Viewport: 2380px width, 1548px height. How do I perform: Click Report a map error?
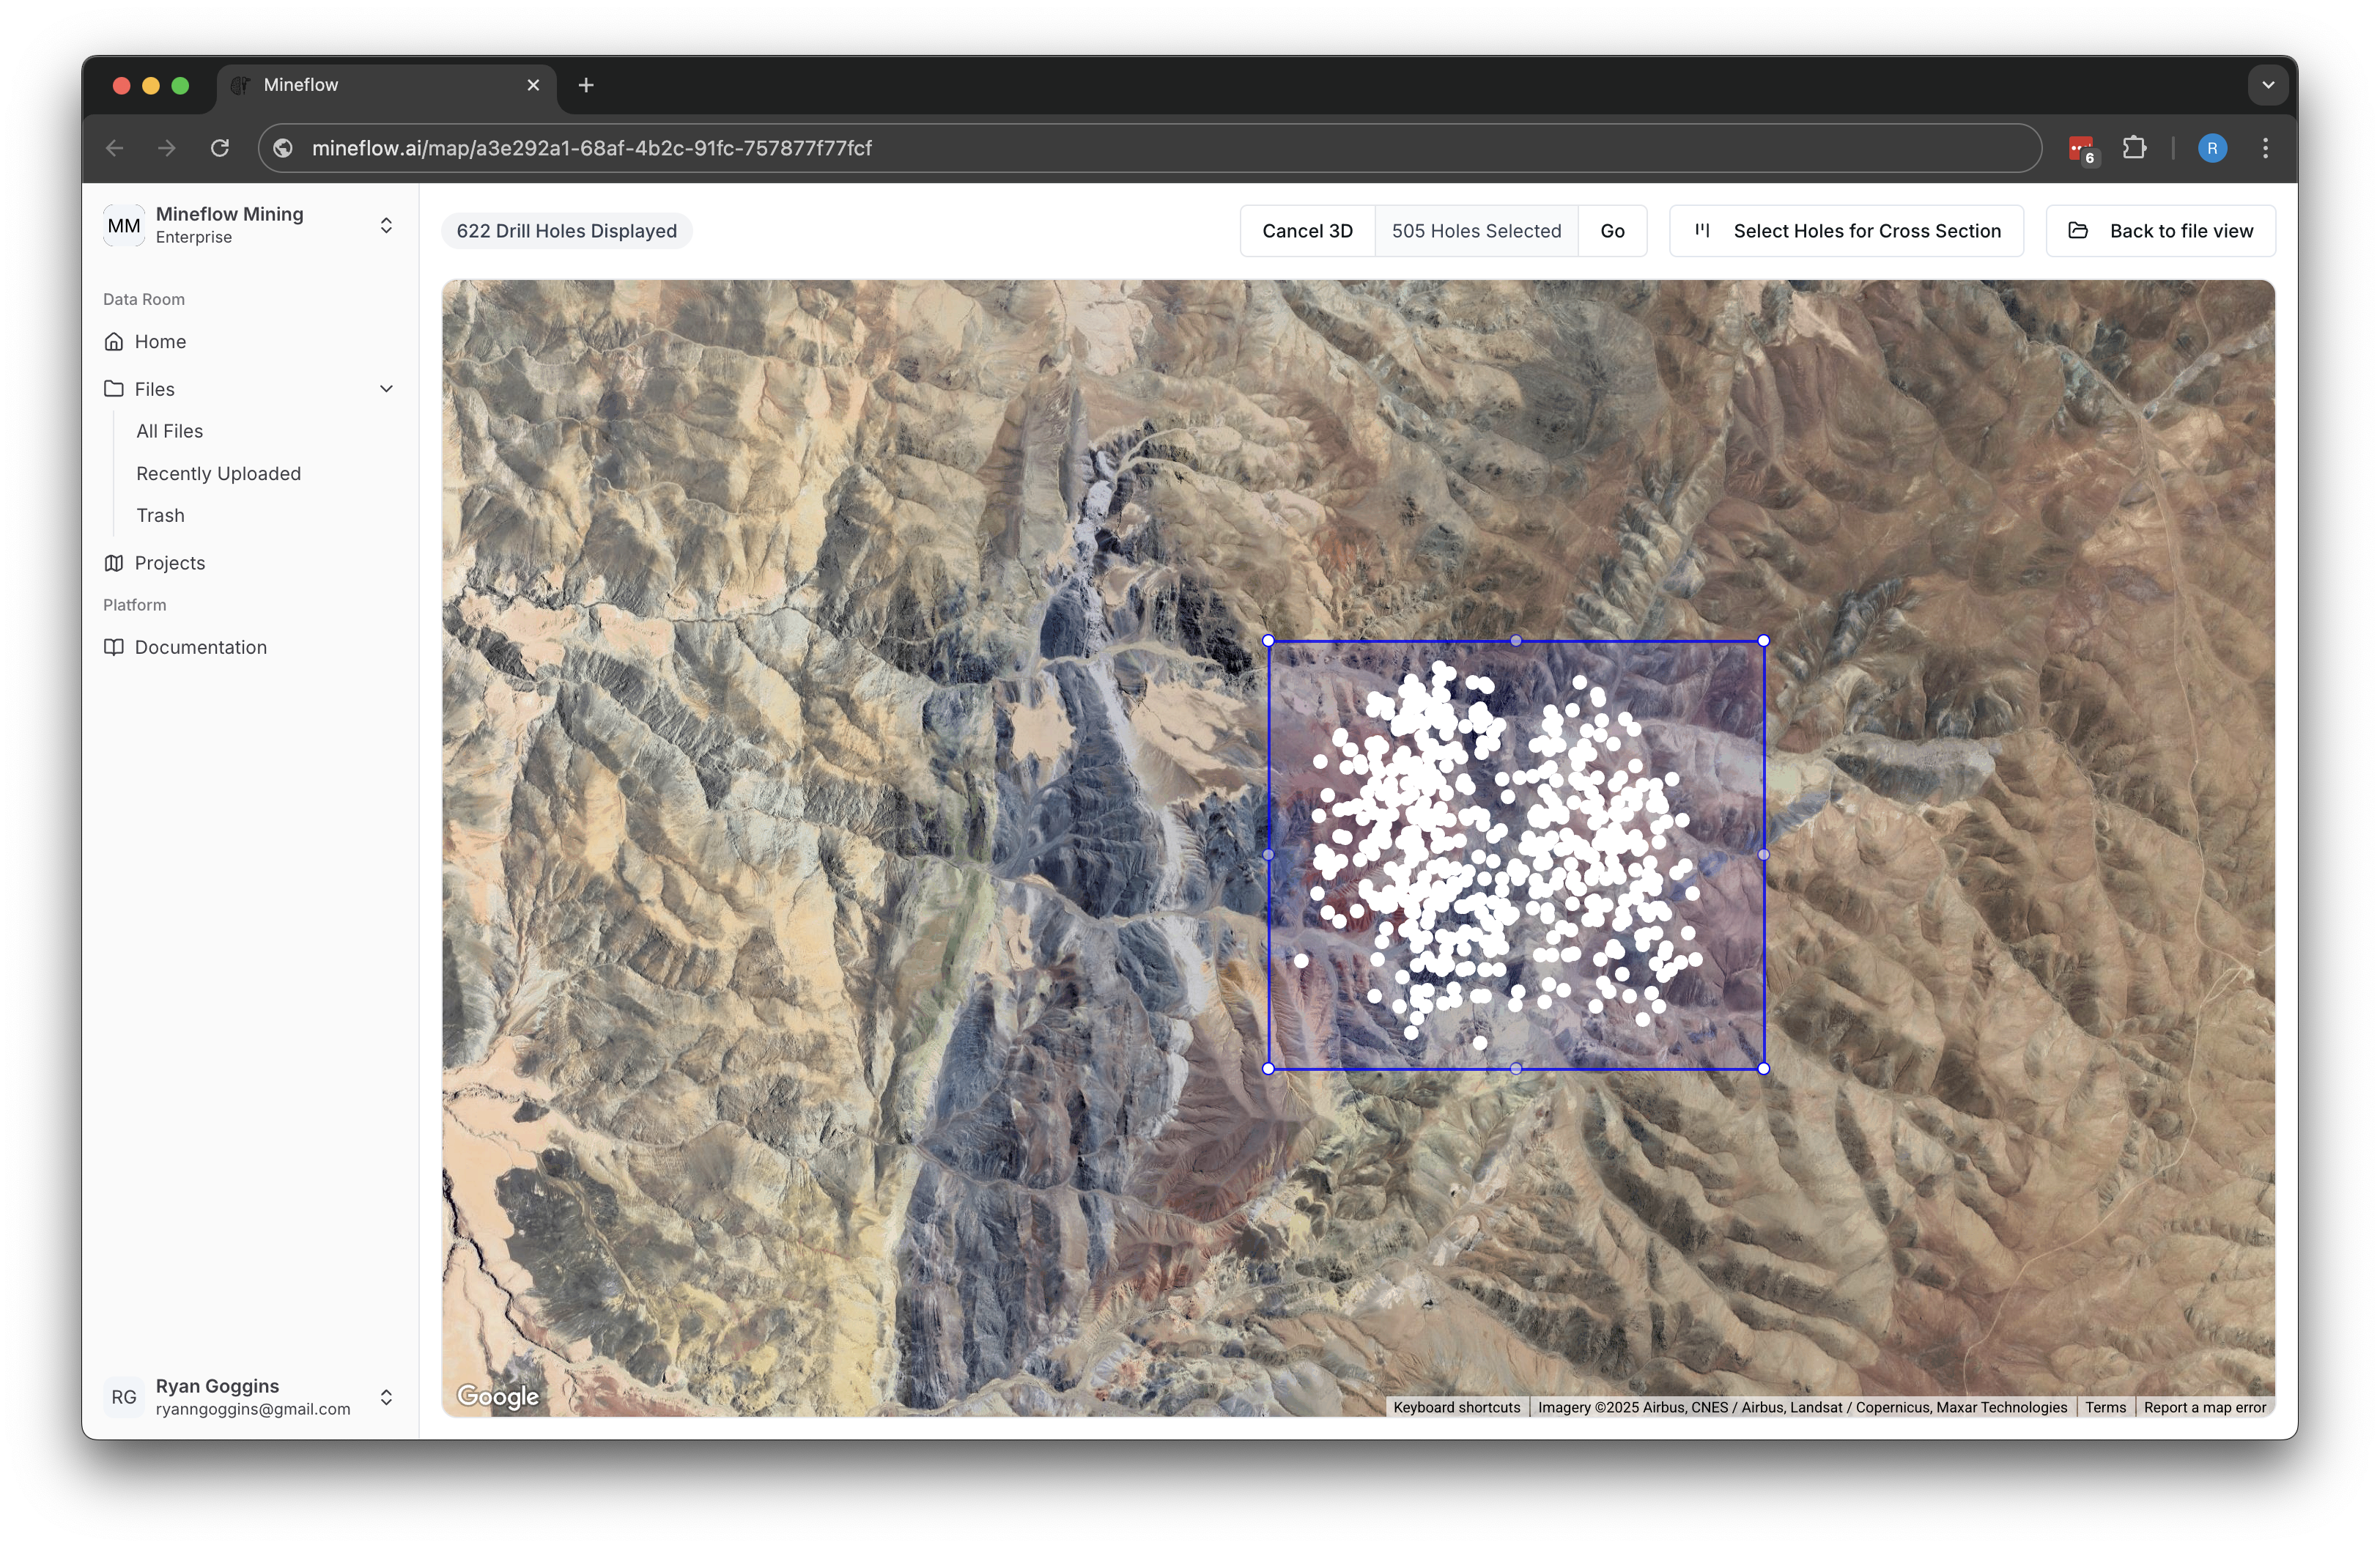point(2205,1407)
